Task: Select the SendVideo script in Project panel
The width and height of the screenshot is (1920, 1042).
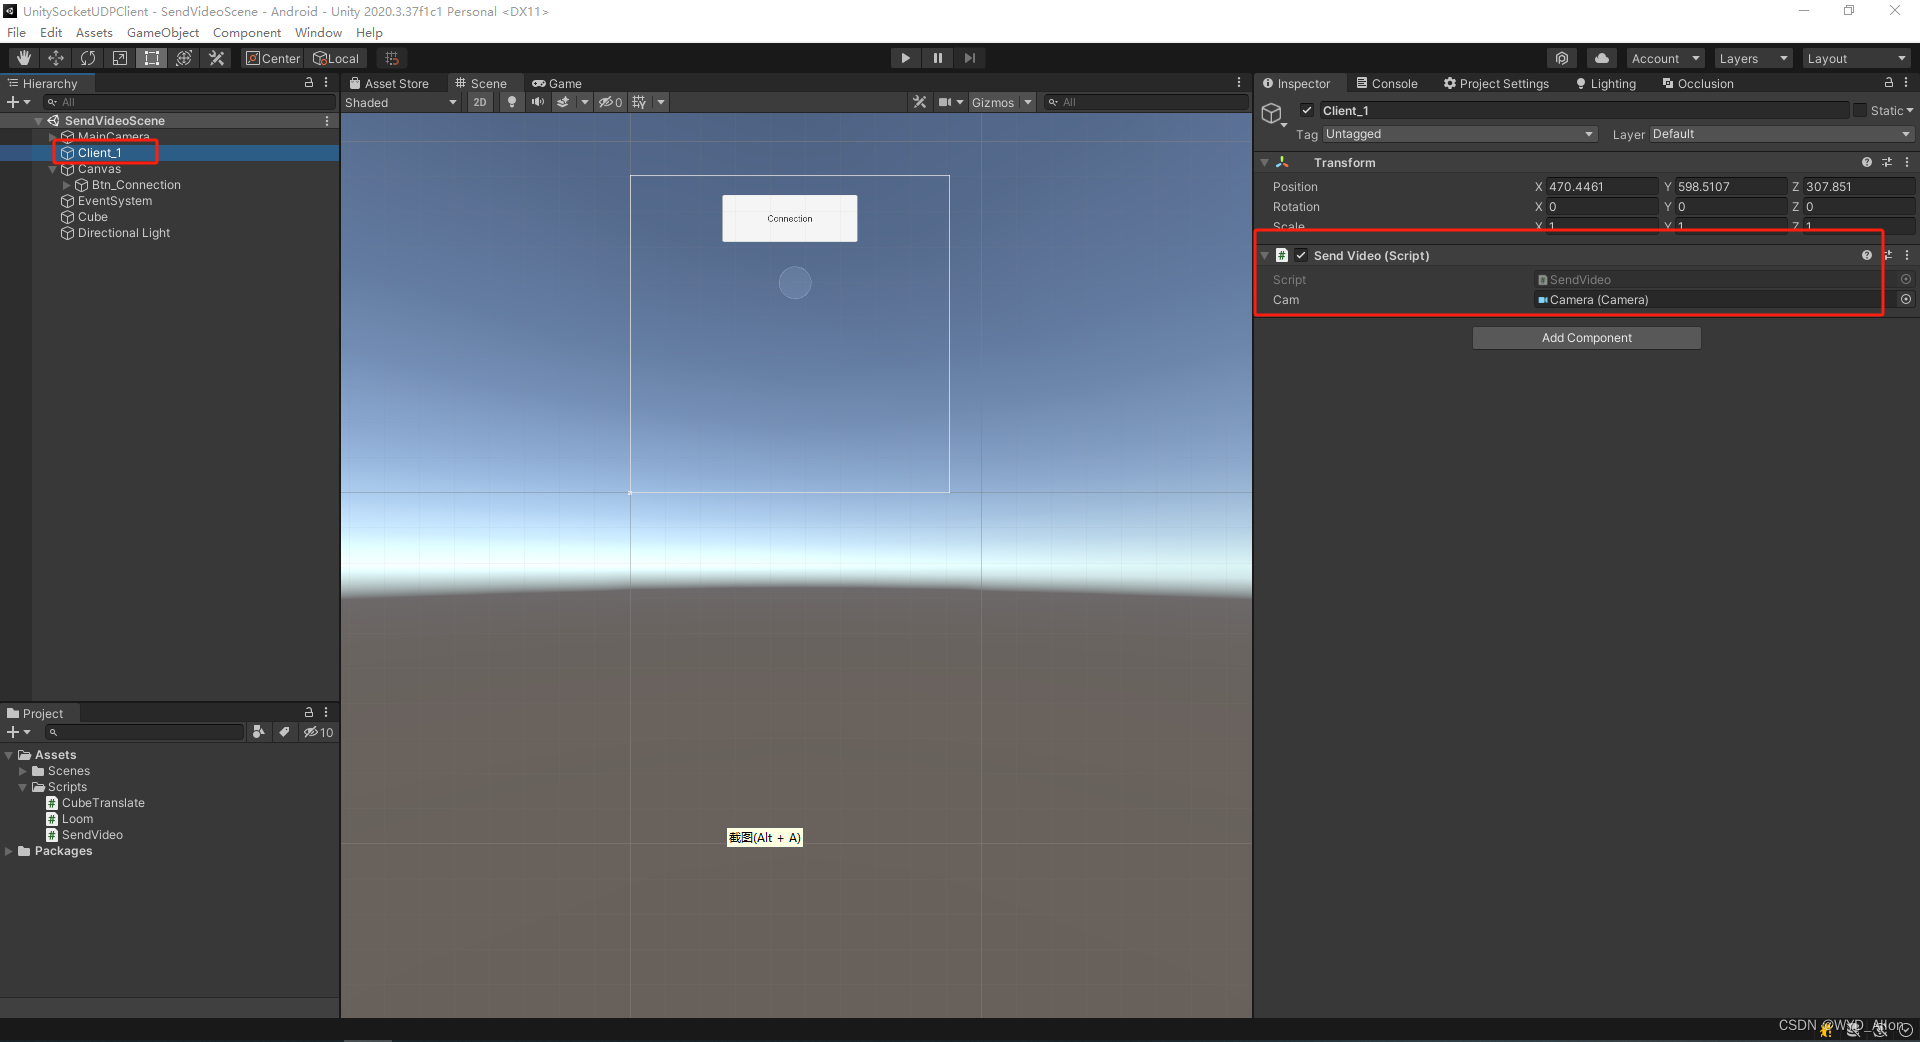Action: click(92, 834)
